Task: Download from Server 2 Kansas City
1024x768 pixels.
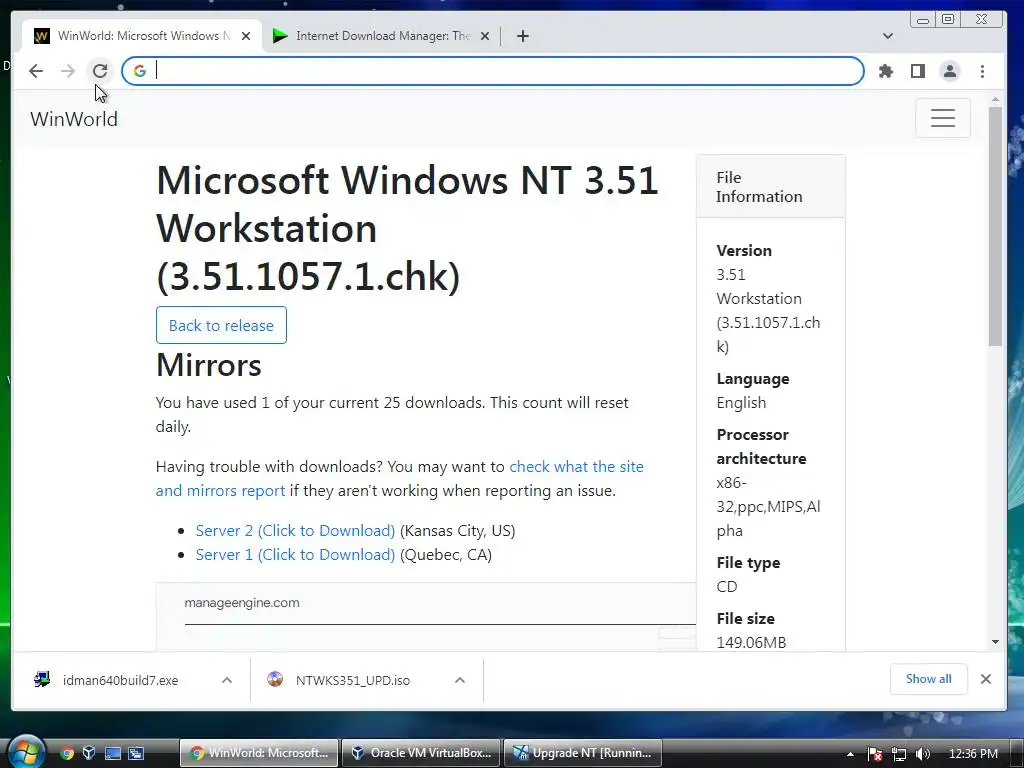Action: click(x=295, y=530)
